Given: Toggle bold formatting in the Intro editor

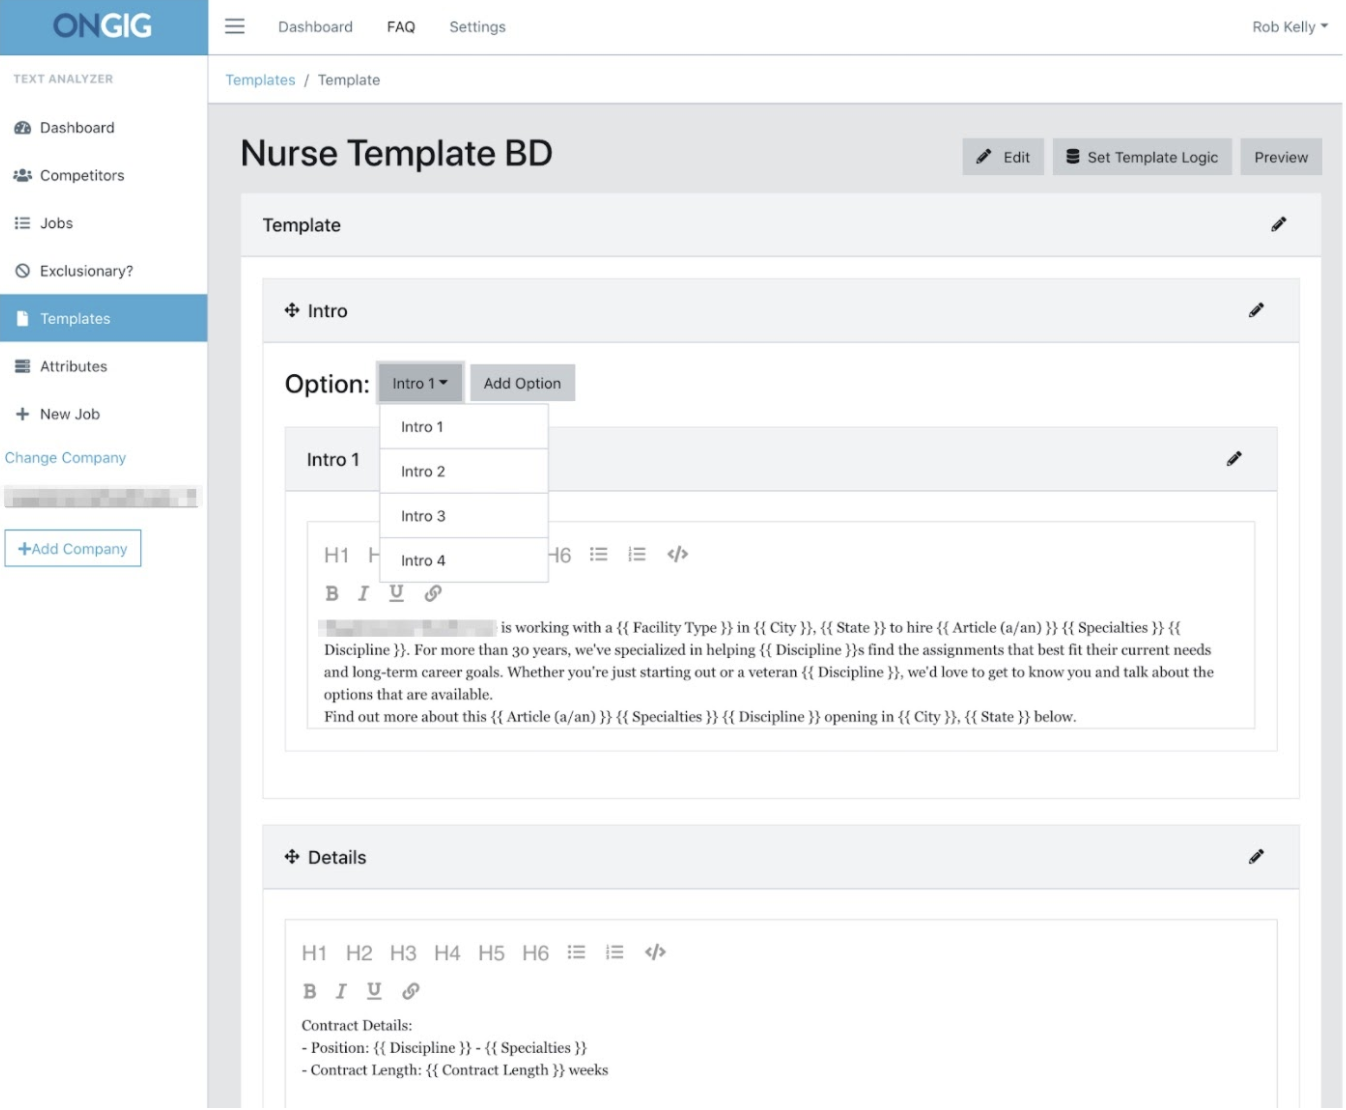Looking at the screenshot, I should coord(330,593).
